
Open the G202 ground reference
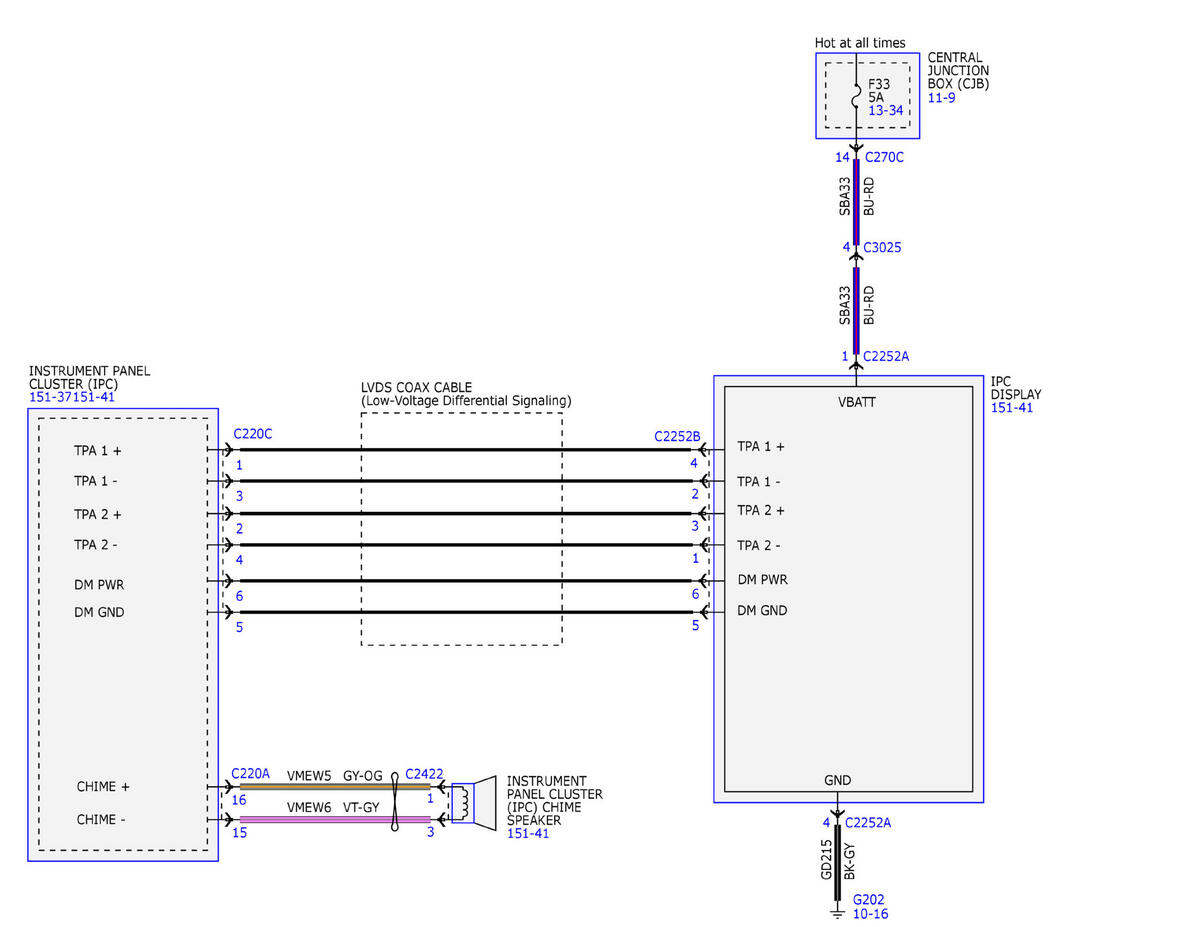868,899
